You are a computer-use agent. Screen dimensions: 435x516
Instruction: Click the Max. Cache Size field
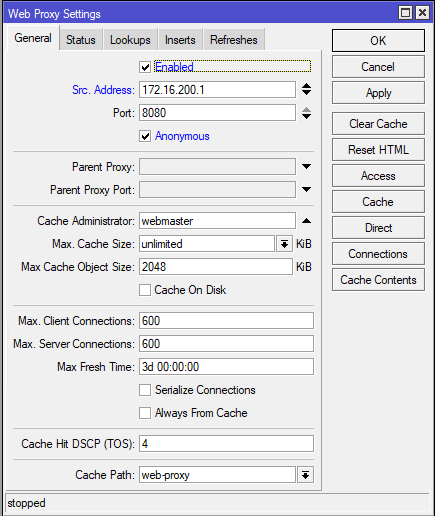[x=207, y=244]
